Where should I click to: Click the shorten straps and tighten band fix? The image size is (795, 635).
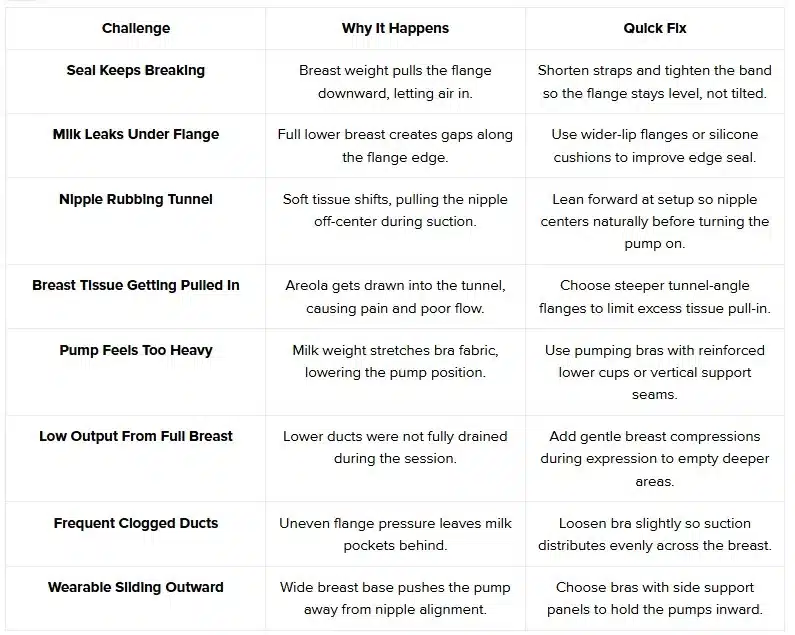click(x=655, y=82)
